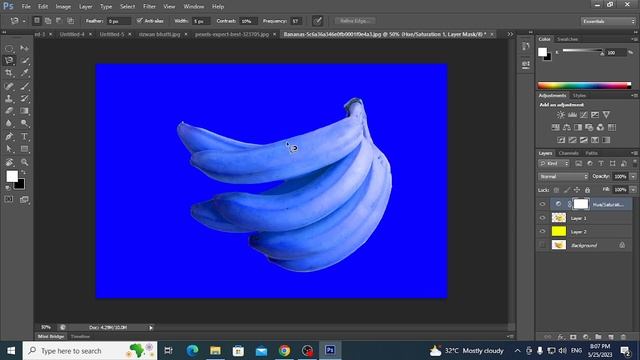Select the Path Selection tool

point(9,149)
